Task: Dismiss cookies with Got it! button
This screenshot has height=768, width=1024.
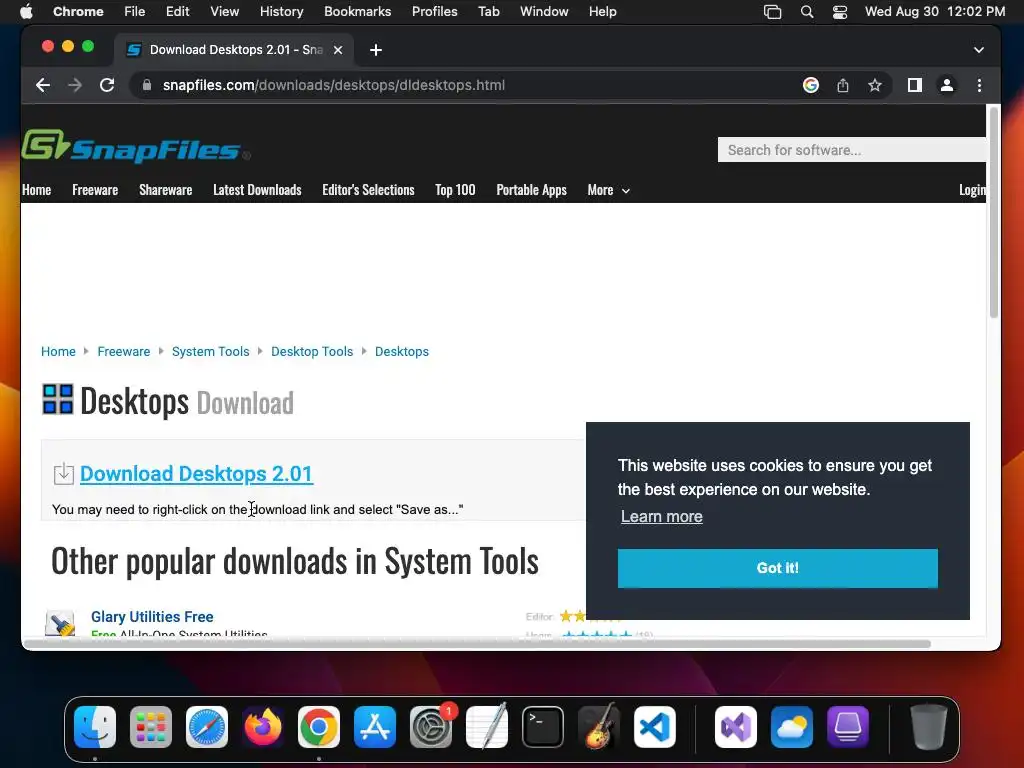Action: click(x=777, y=568)
